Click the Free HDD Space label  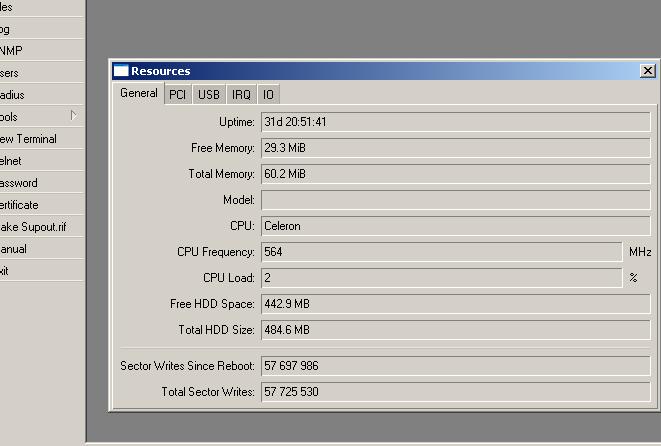point(212,304)
